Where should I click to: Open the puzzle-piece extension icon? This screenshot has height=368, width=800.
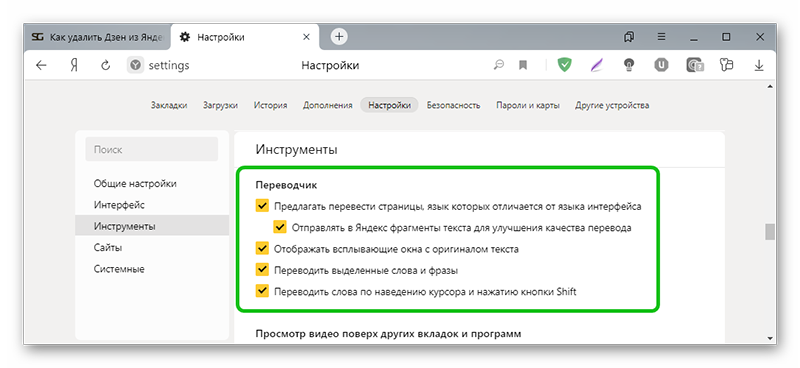tap(726, 65)
